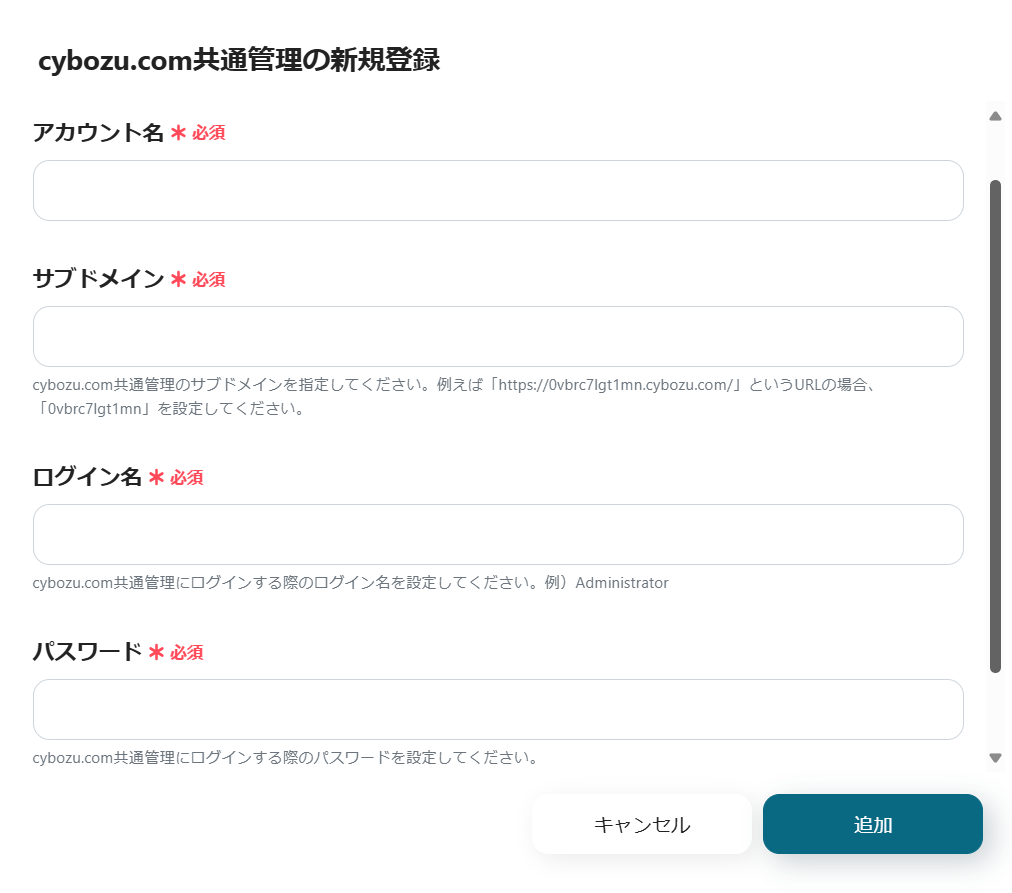Click into the パスワード field
This screenshot has height=893, width=1012.
coord(498,709)
